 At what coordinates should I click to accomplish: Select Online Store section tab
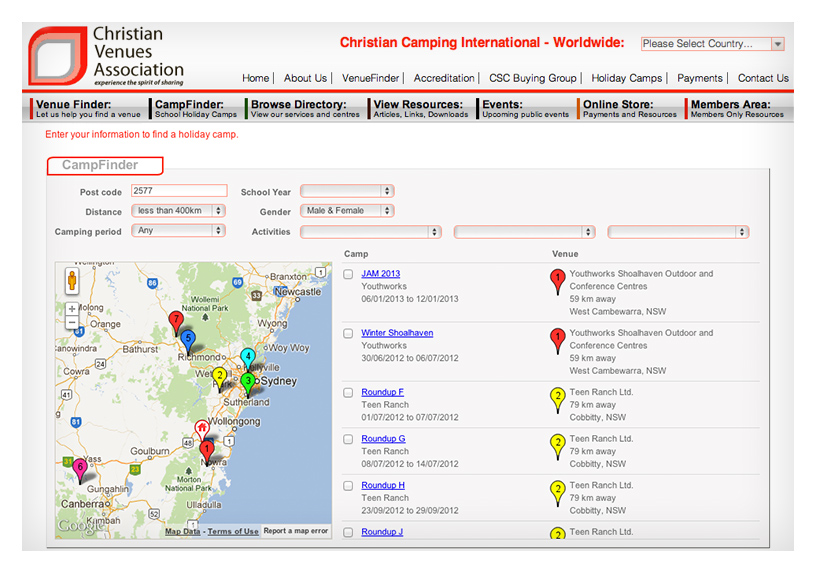(629, 109)
